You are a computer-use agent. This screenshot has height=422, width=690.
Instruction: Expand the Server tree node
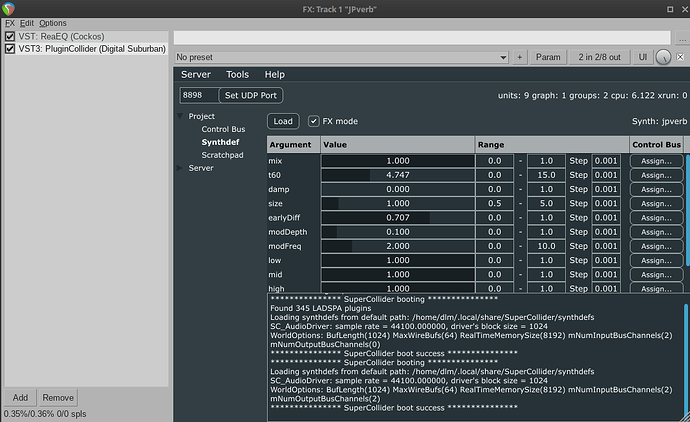click(181, 168)
